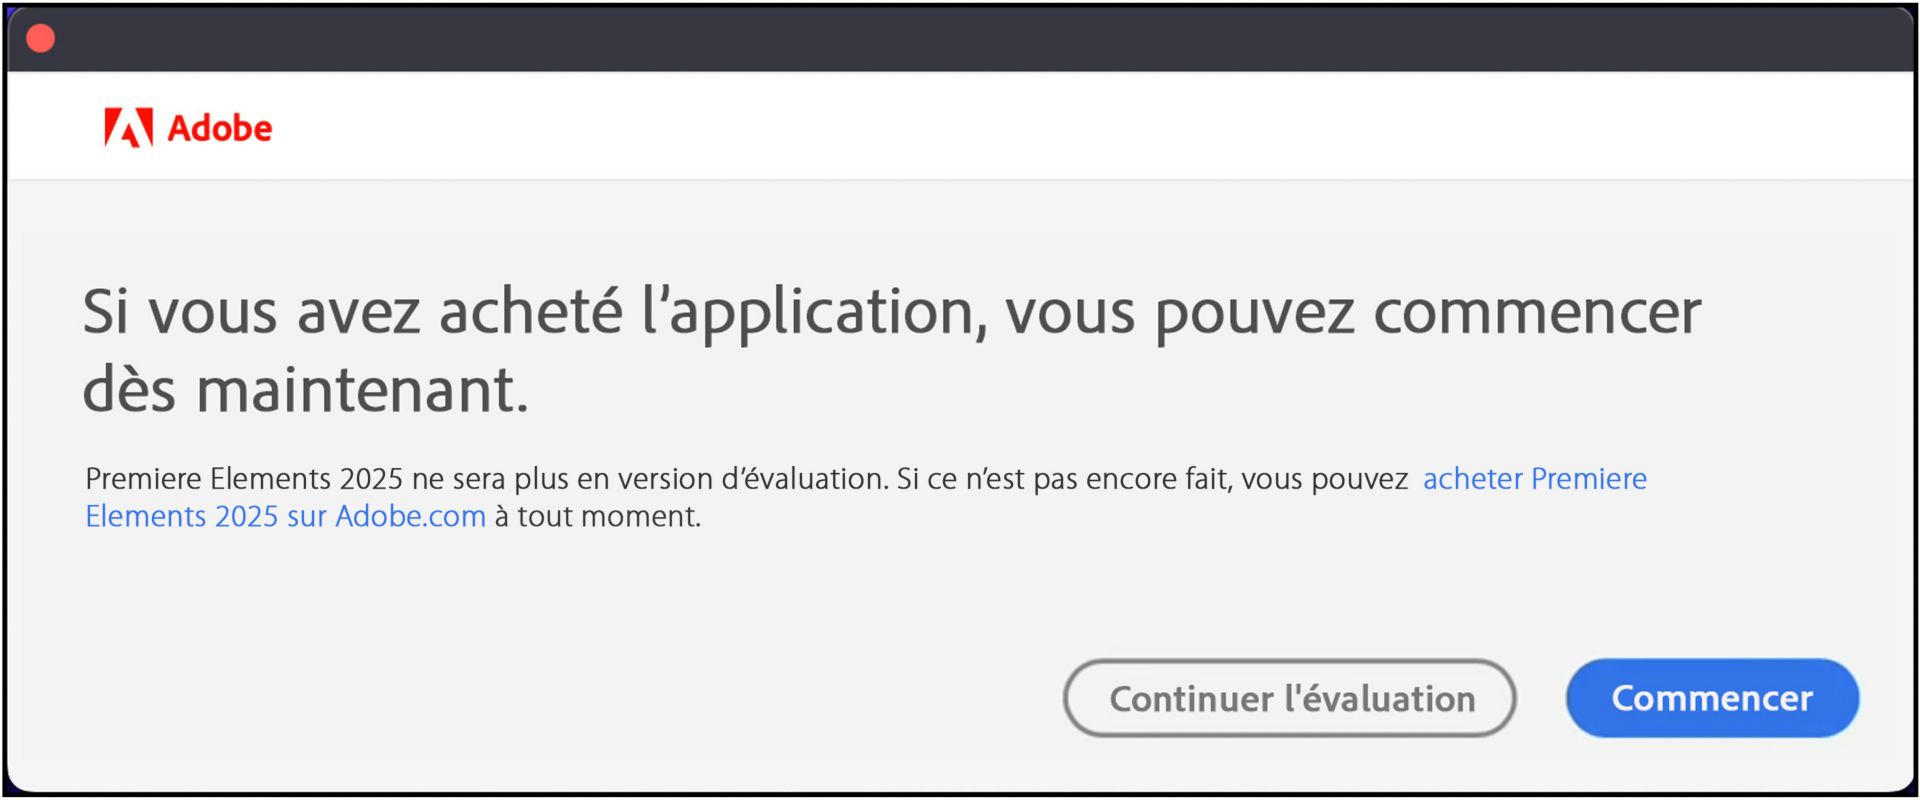Start with the blue Commencer button
Screen dimensions: 1920x800
(1712, 698)
